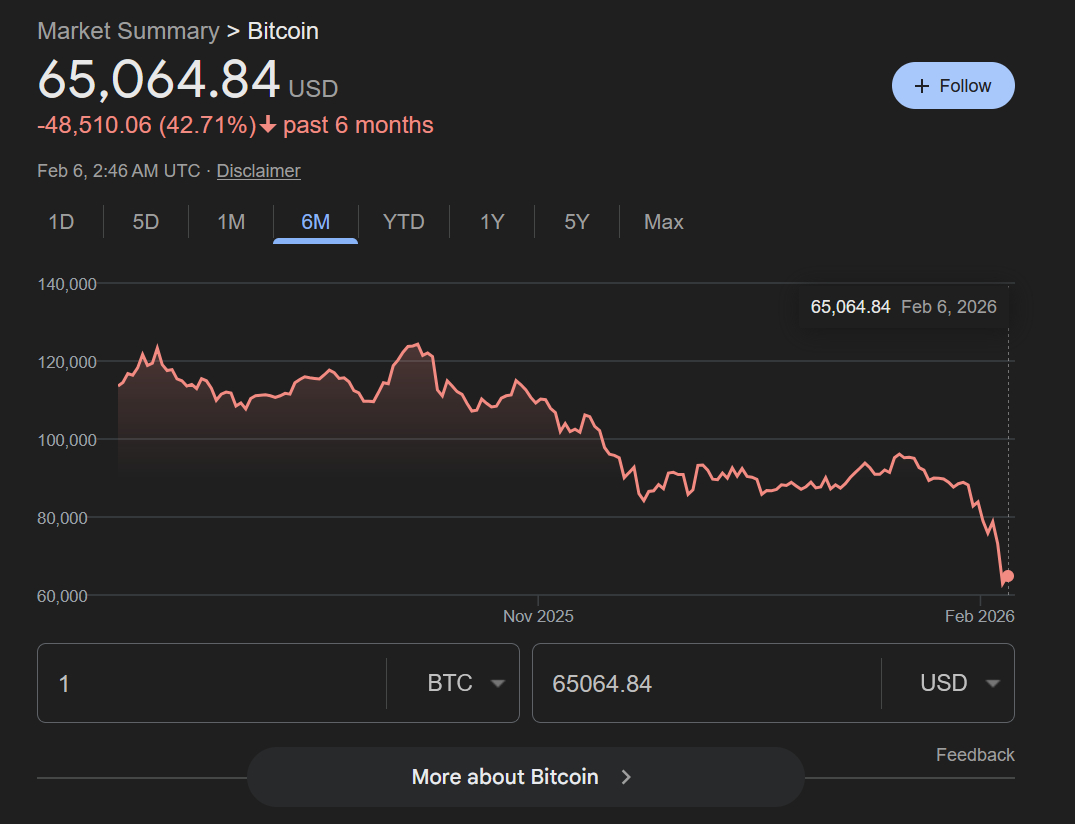Click the Follow button plus icon

click(x=922, y=86)
